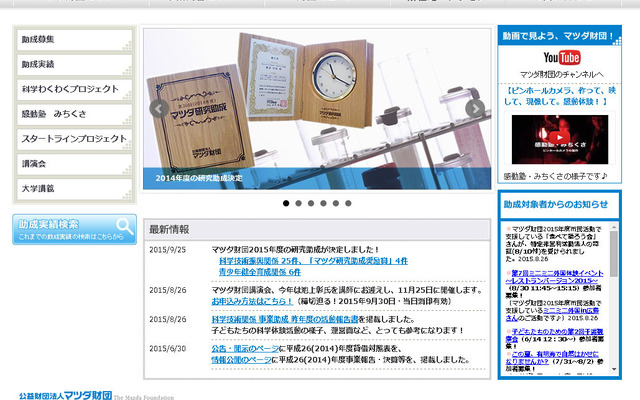
Task: Open the 講演会 sidebar item
Action: pyautogui.click(x=75, y=164)
